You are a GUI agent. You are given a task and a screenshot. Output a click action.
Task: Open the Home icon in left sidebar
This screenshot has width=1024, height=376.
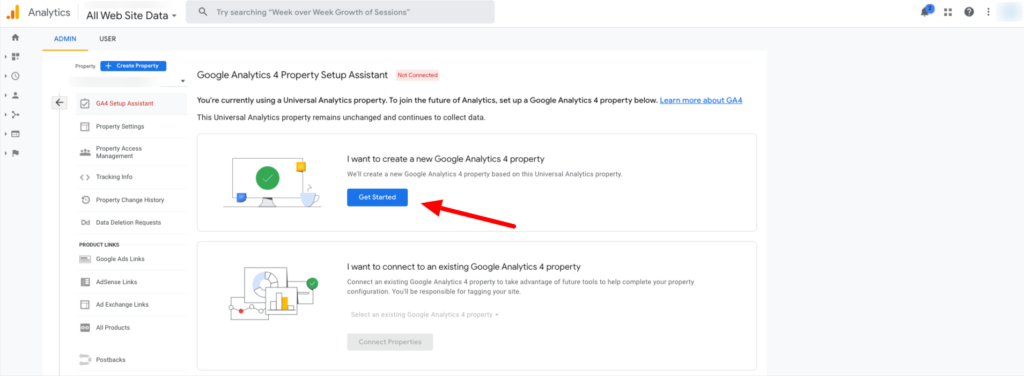click(x=15, y=37)
